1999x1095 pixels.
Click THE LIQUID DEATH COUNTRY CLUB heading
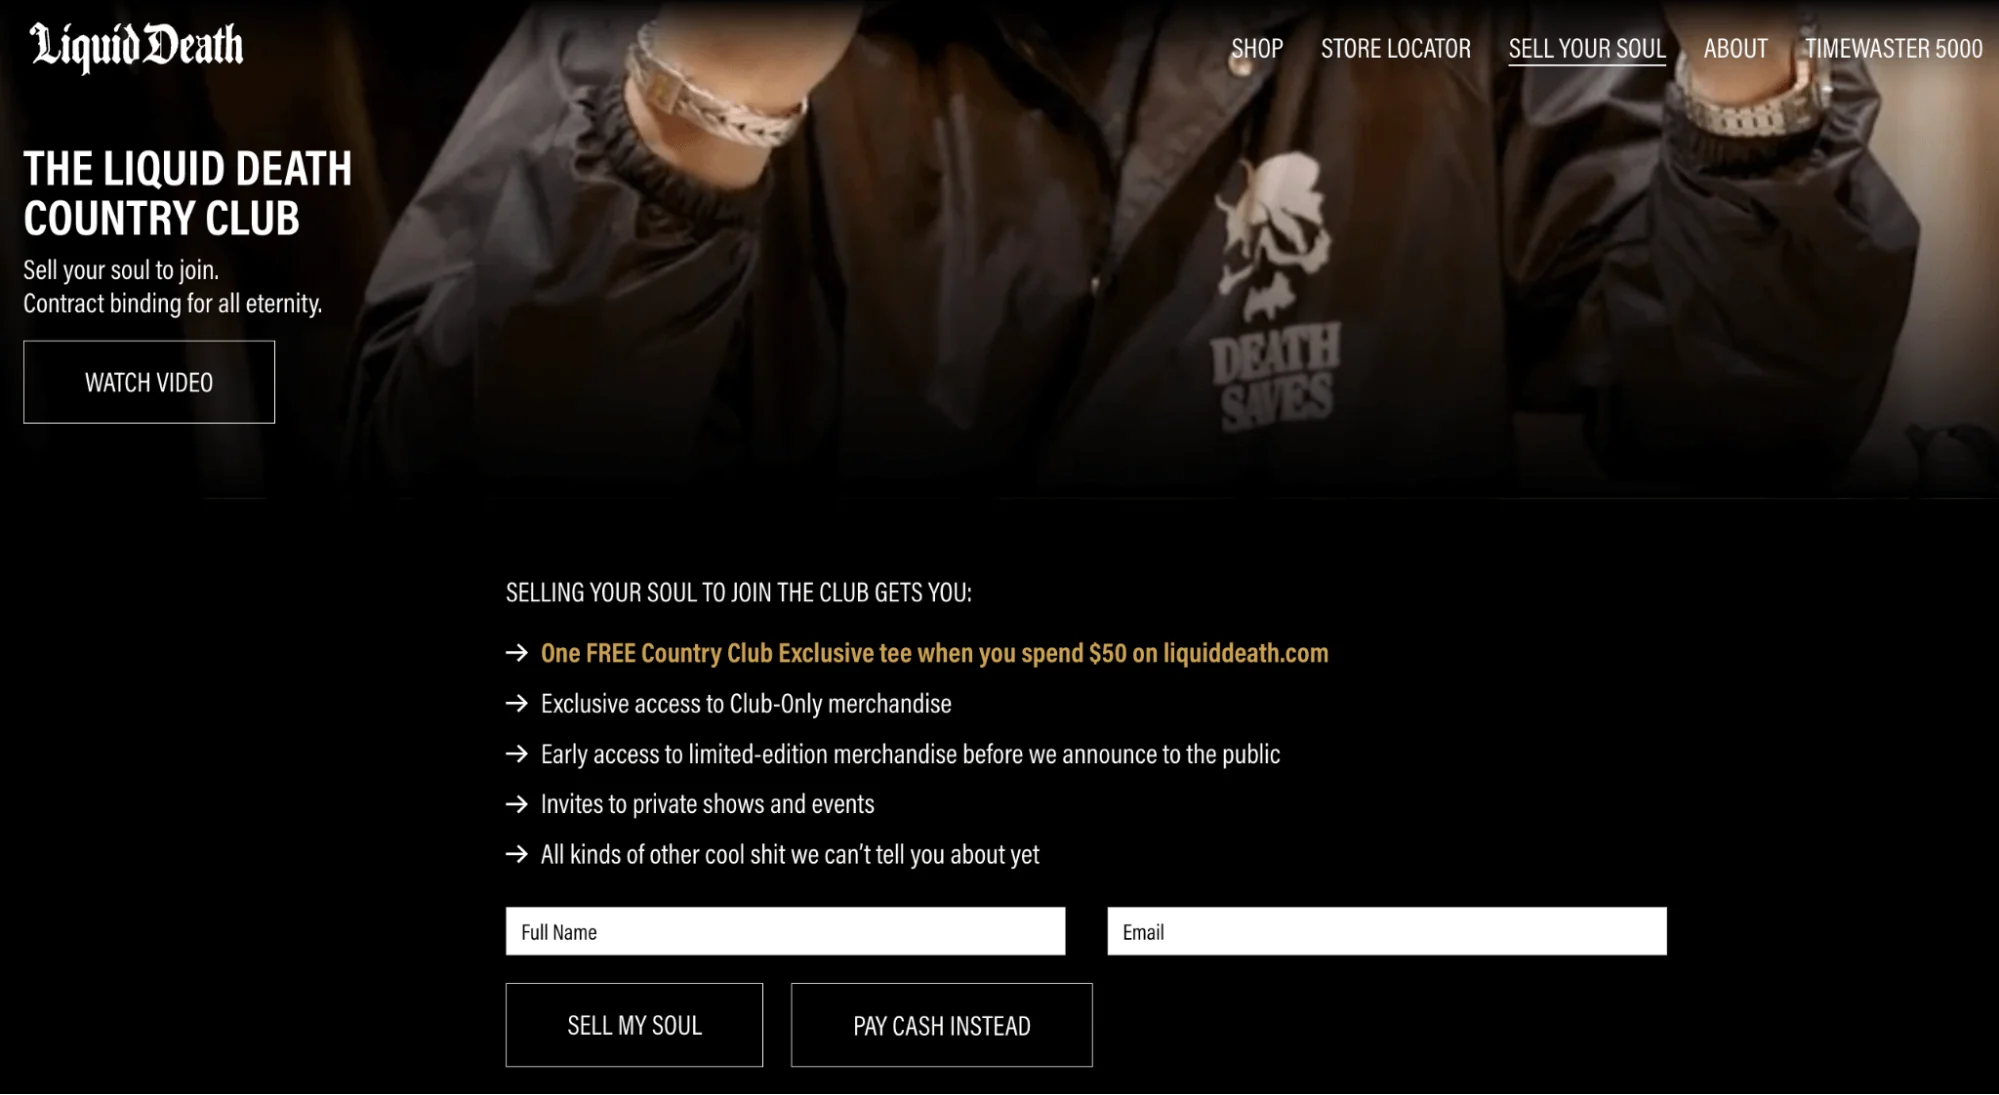[188, 193]
